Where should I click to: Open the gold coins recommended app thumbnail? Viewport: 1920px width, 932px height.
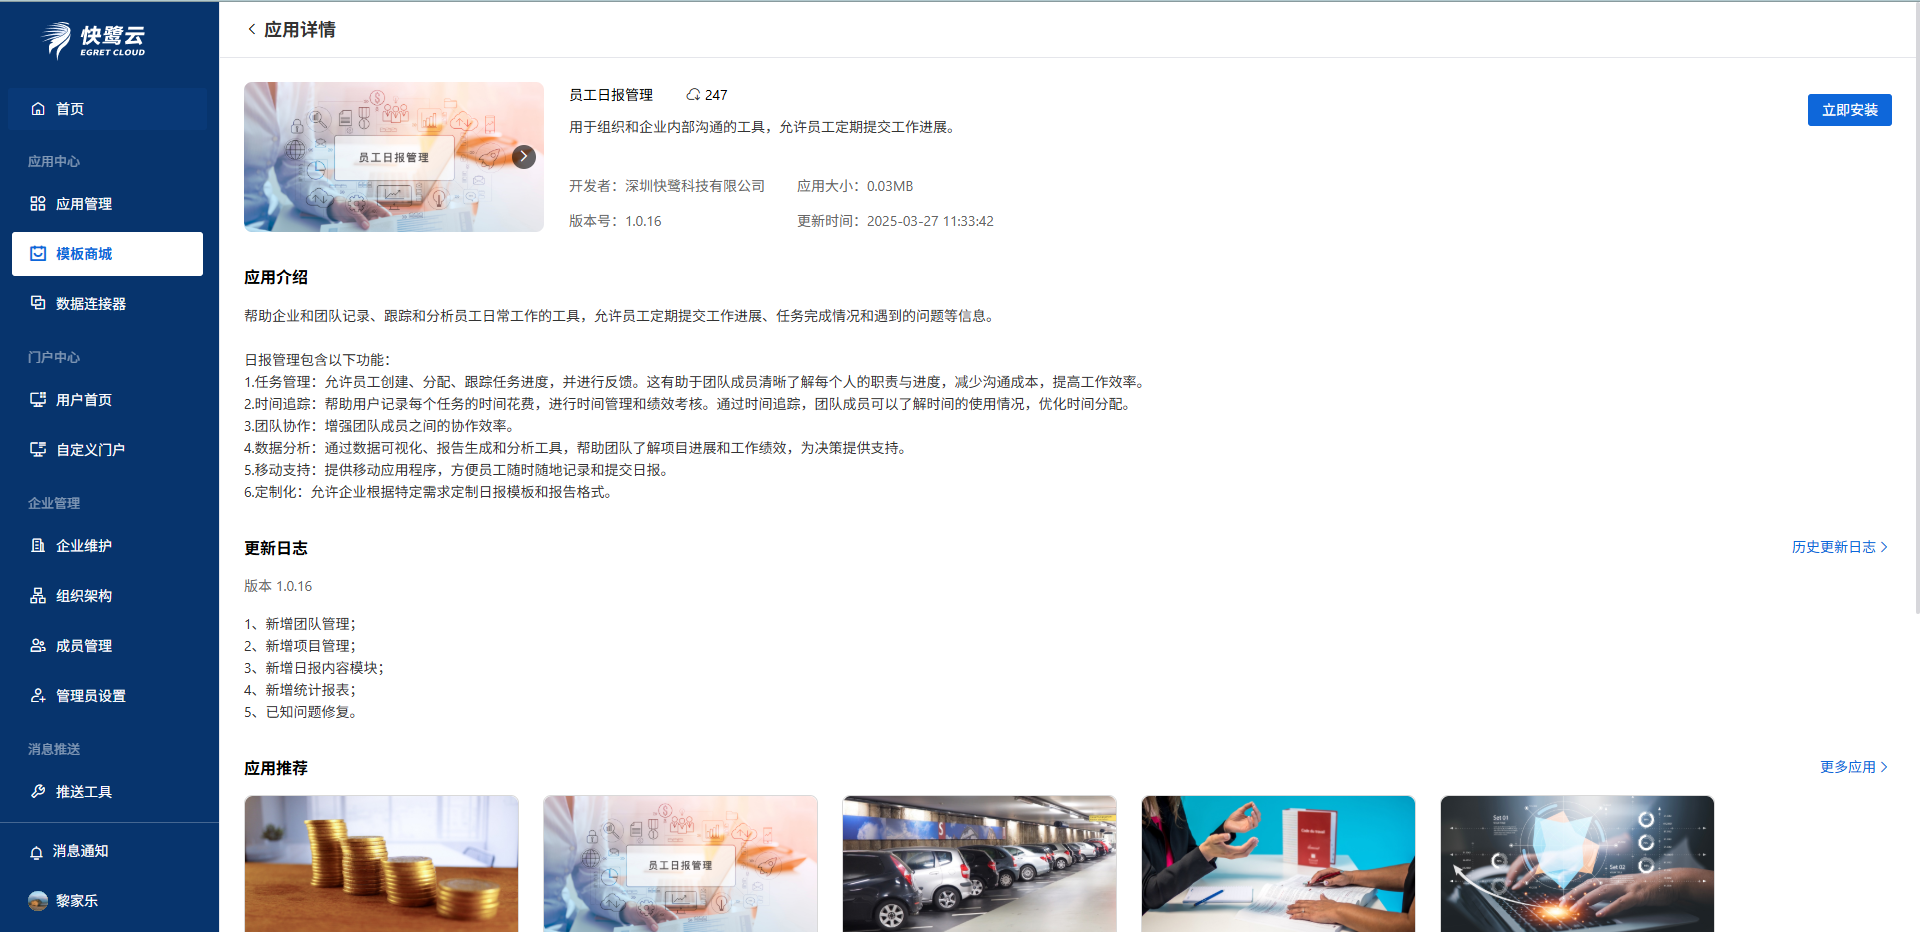pos(381,863)
